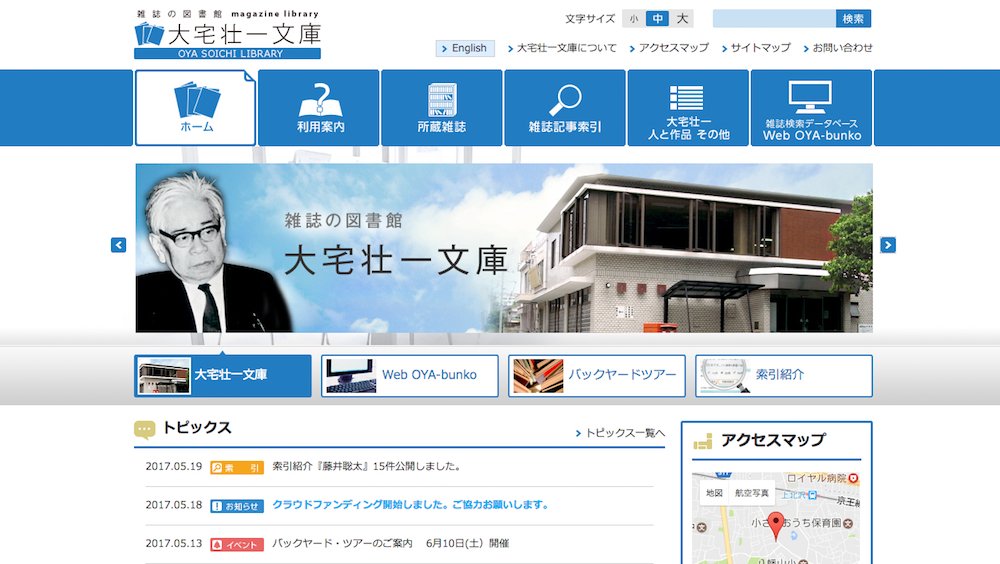Image resolution: width=1000 pixels, height=564 pixels.
Task: Select the 索引紹介 slide tab
Action: pyautogui.click(x=784, y=376)
